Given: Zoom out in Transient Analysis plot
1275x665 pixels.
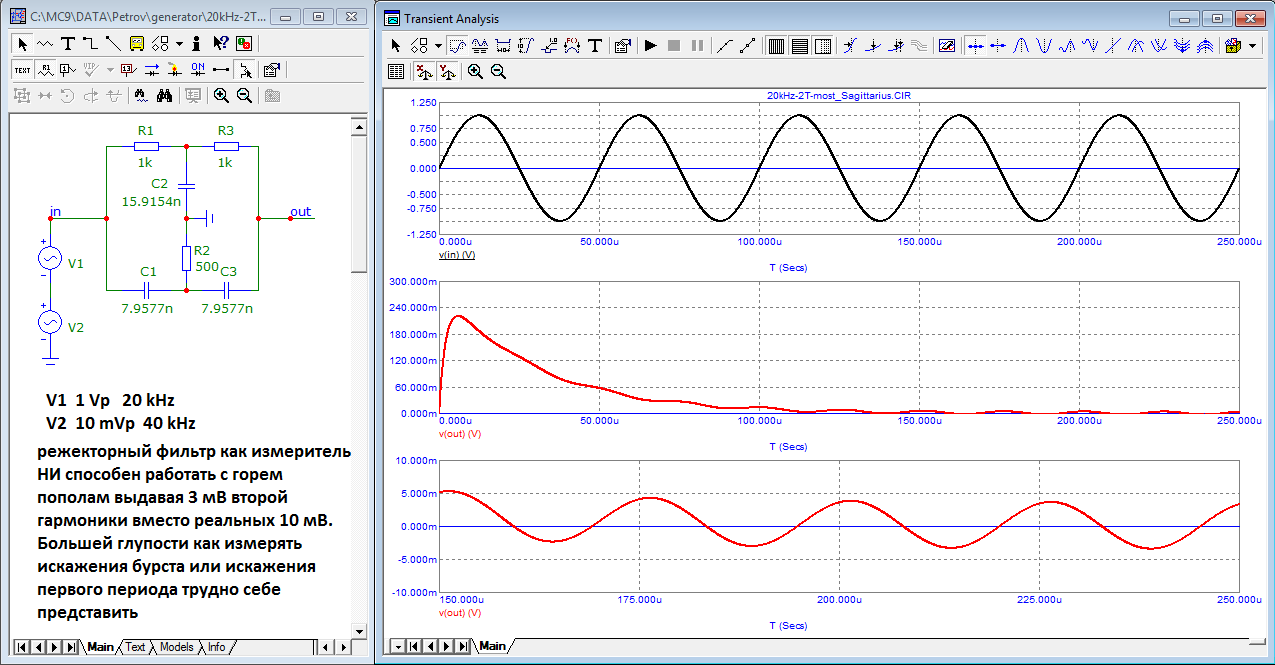Looking at the screenshot, I should (498, 71).
